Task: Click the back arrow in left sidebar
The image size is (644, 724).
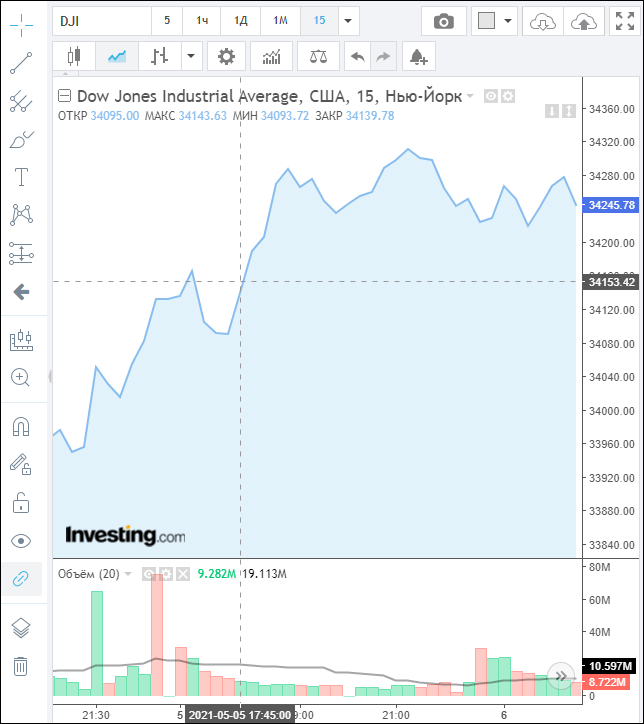Action: pyautogui.click(x=21, y=292)
